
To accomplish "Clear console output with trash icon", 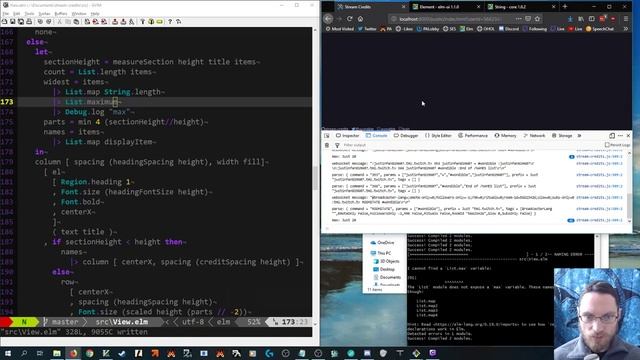I will 327,145.
